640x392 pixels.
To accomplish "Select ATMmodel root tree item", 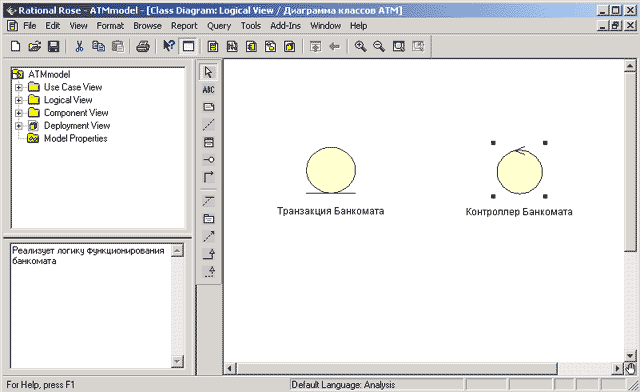I will 49,74.
